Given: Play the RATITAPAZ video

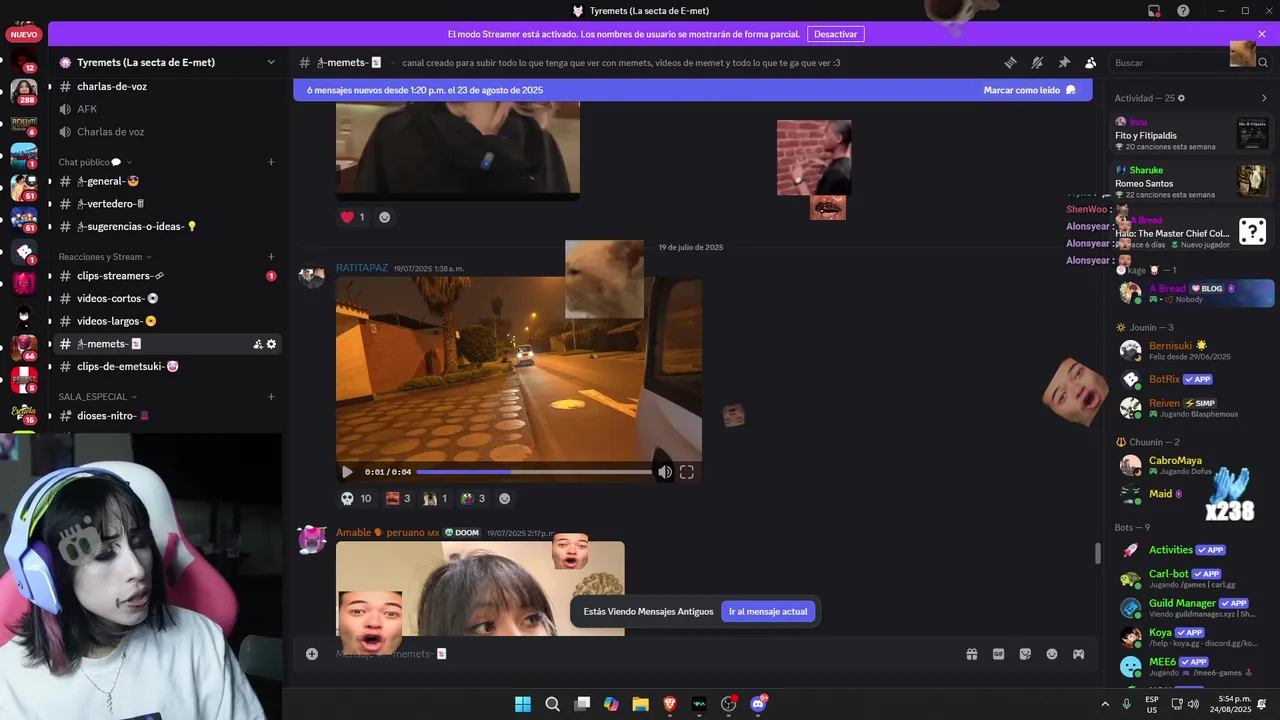Looking at the screenshot, I should point(347,472).
